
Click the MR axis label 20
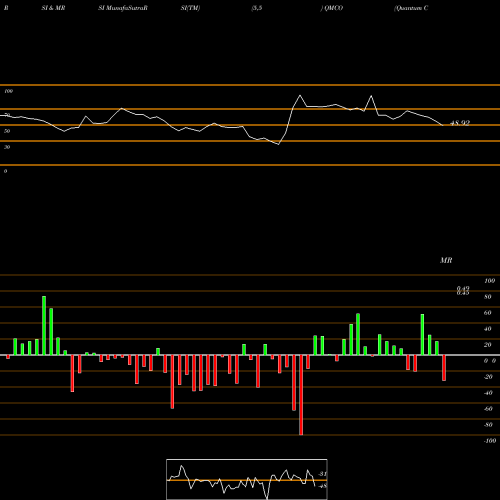[488, 345]
